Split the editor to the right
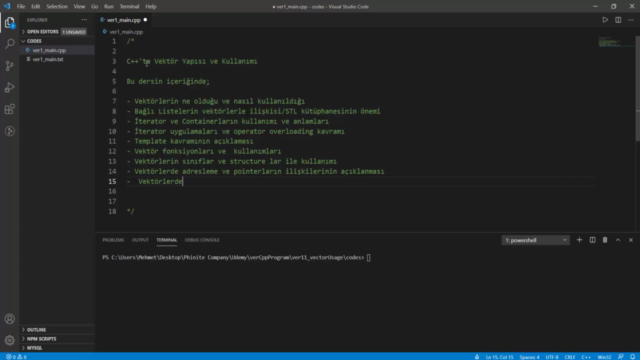This screenshot has height=360, width=640. (x=618, y=20)
